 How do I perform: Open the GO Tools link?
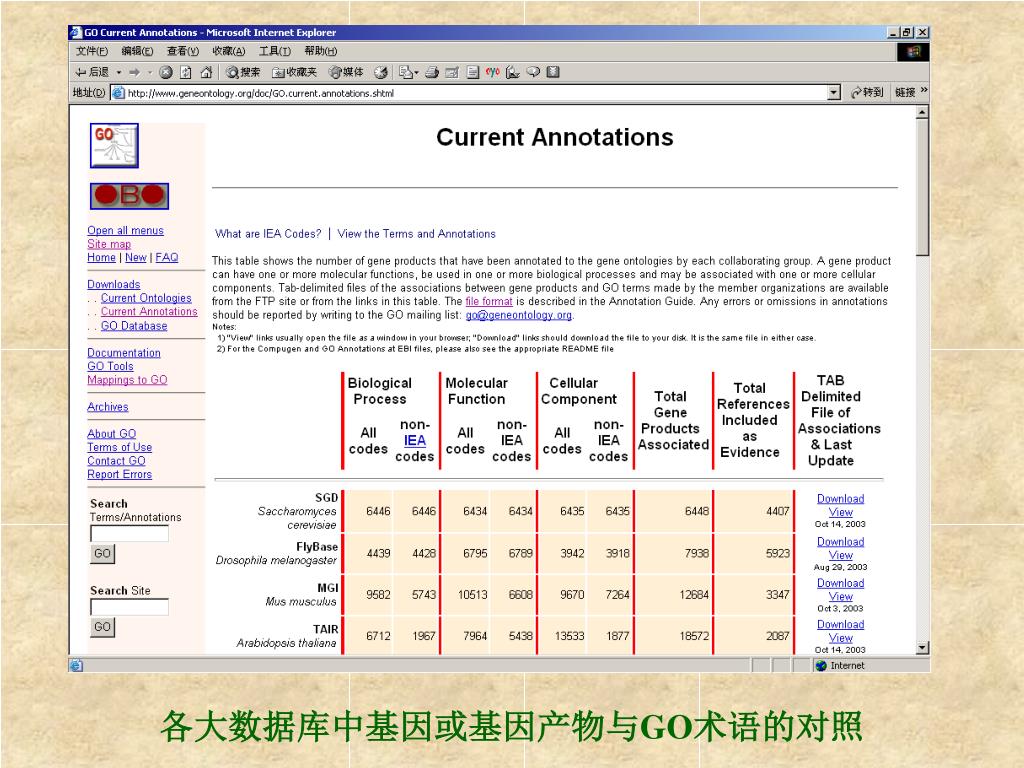tap(110, 366)
